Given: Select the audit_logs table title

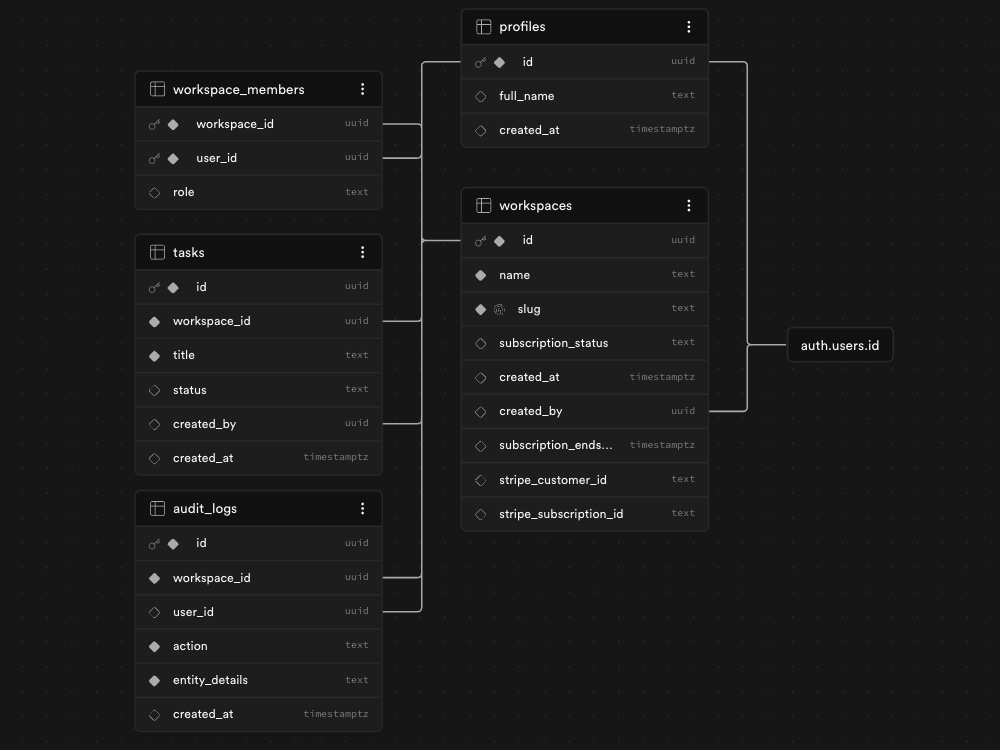Looking at the screenshot, I should click(x=205, y=508).
